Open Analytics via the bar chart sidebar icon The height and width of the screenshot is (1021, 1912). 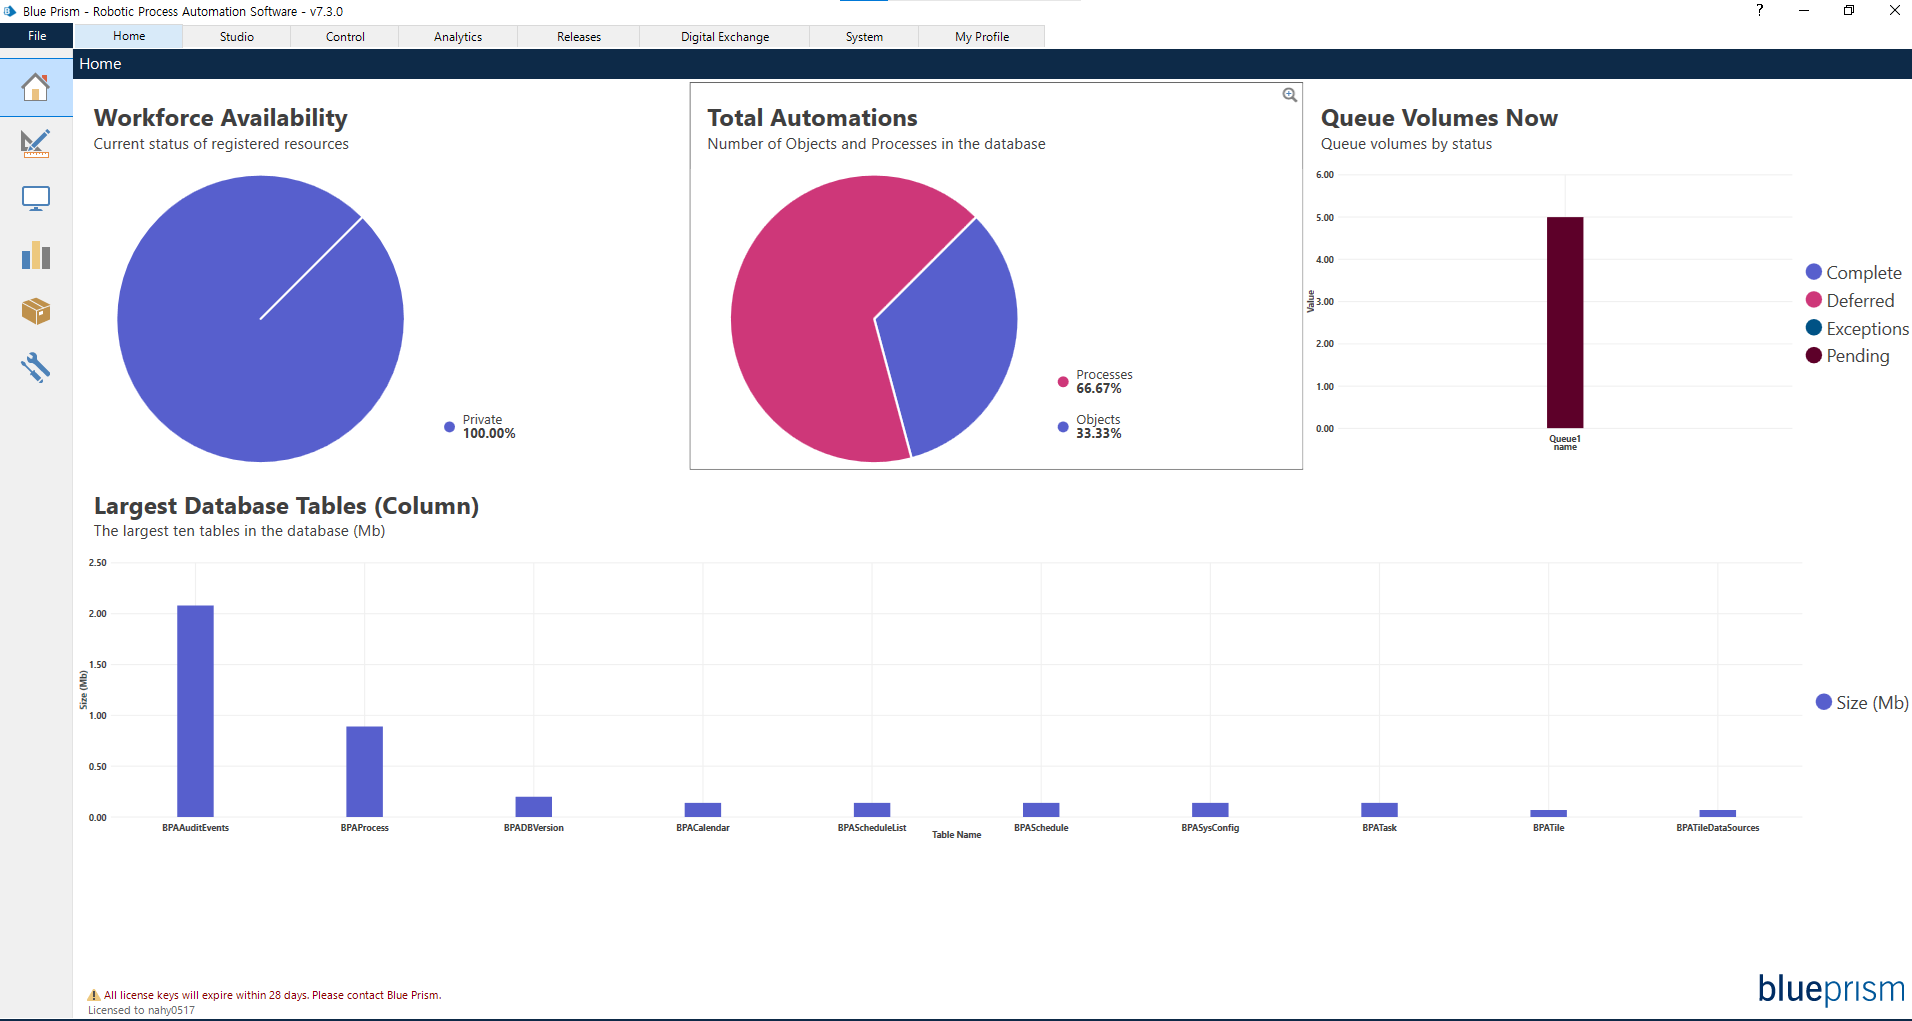click(x=36, y=255)
